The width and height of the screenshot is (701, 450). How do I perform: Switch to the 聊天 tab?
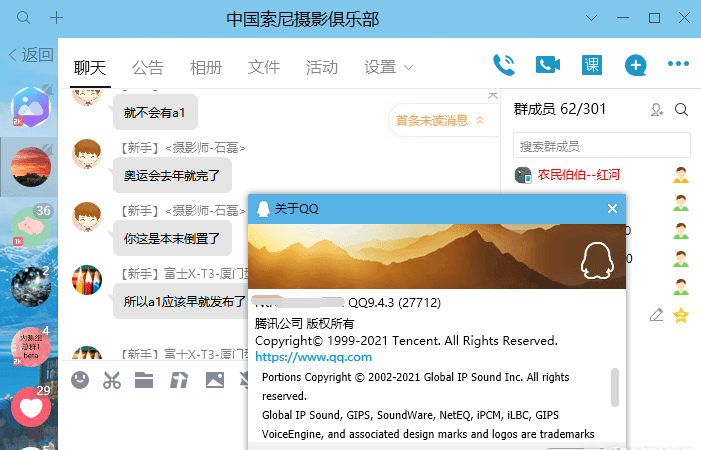(90, 68)
